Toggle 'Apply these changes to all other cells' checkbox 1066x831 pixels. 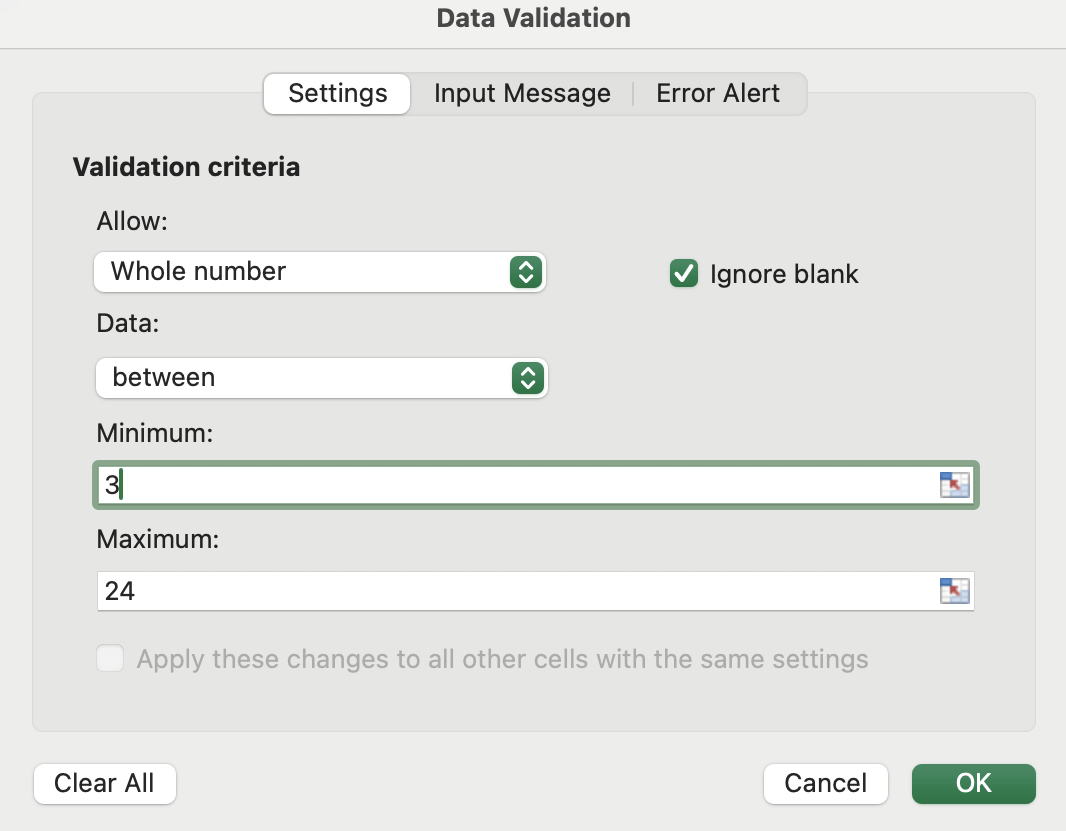click(x=110, y=658)
